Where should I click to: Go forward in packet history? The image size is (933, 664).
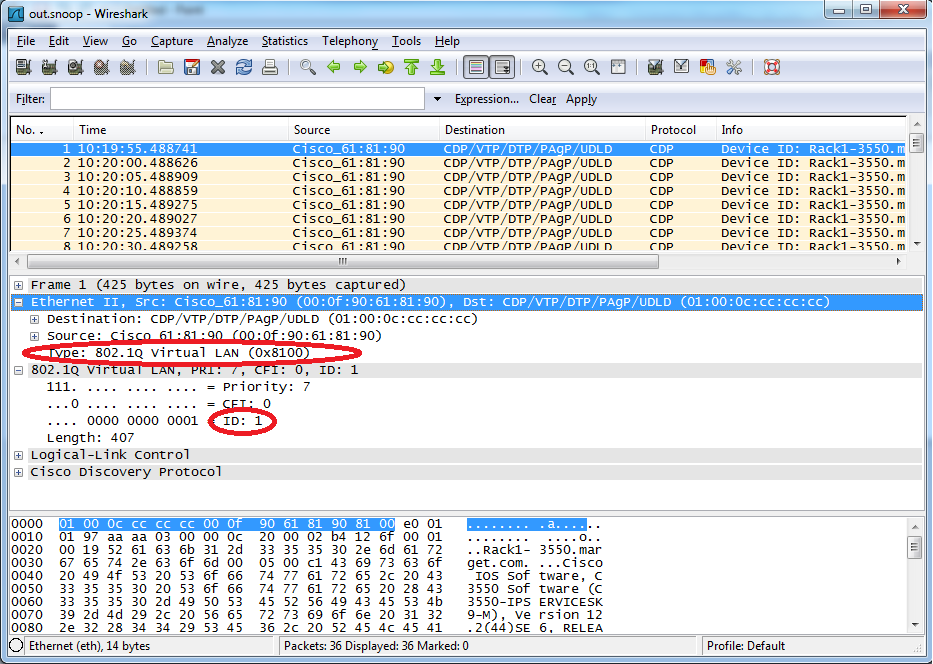[x=360, y=67]
